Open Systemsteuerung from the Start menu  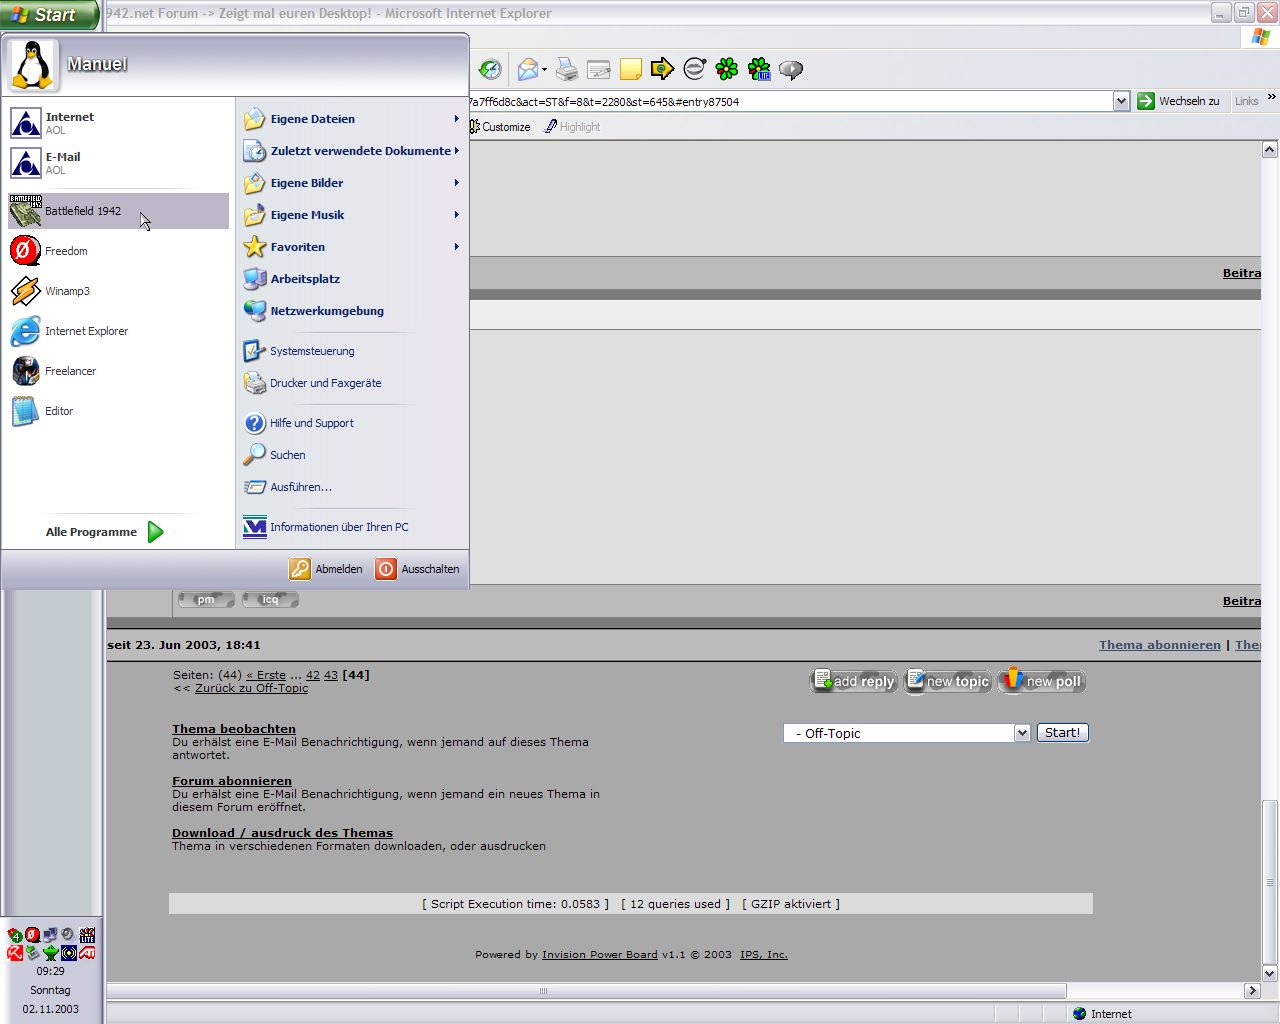pos(352,351)
